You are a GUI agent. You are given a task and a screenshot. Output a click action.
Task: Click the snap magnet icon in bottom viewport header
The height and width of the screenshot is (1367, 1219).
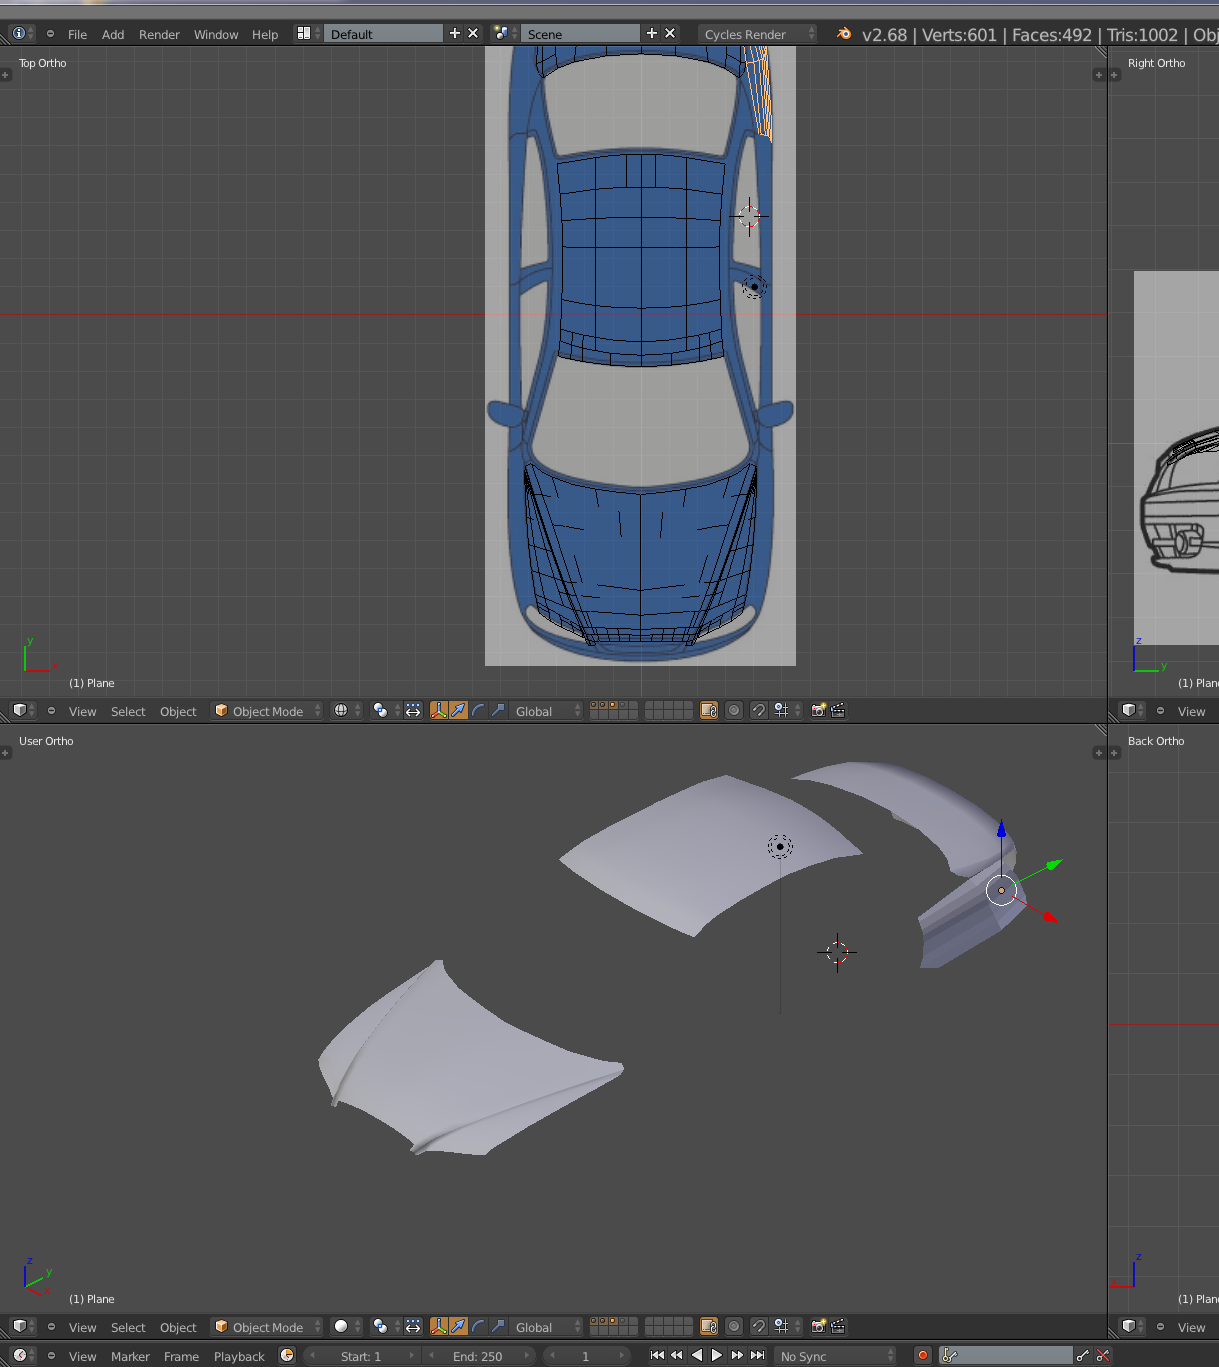pyautogui.click(x=759, y=1326)
